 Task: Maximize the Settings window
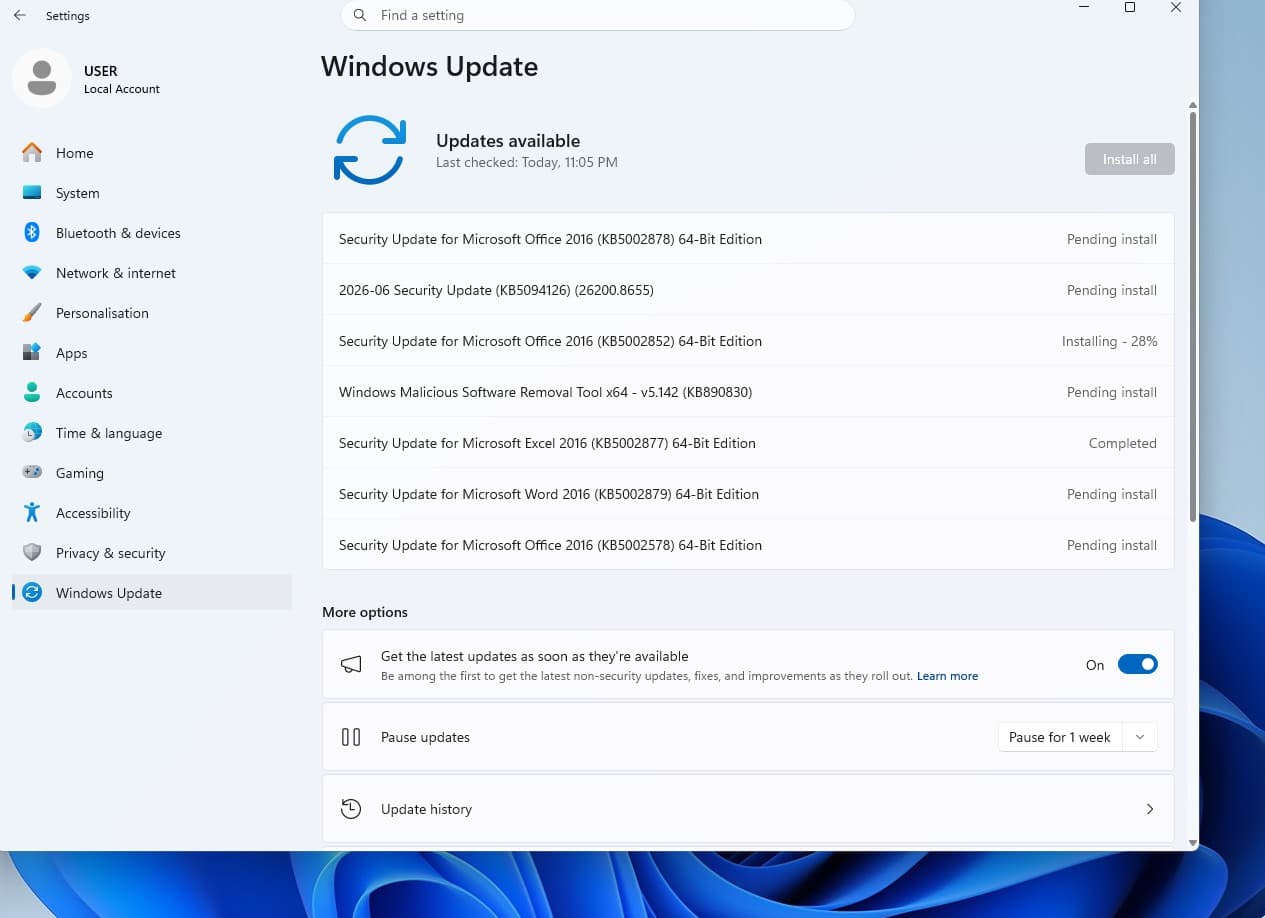(x=1130, y=7)
